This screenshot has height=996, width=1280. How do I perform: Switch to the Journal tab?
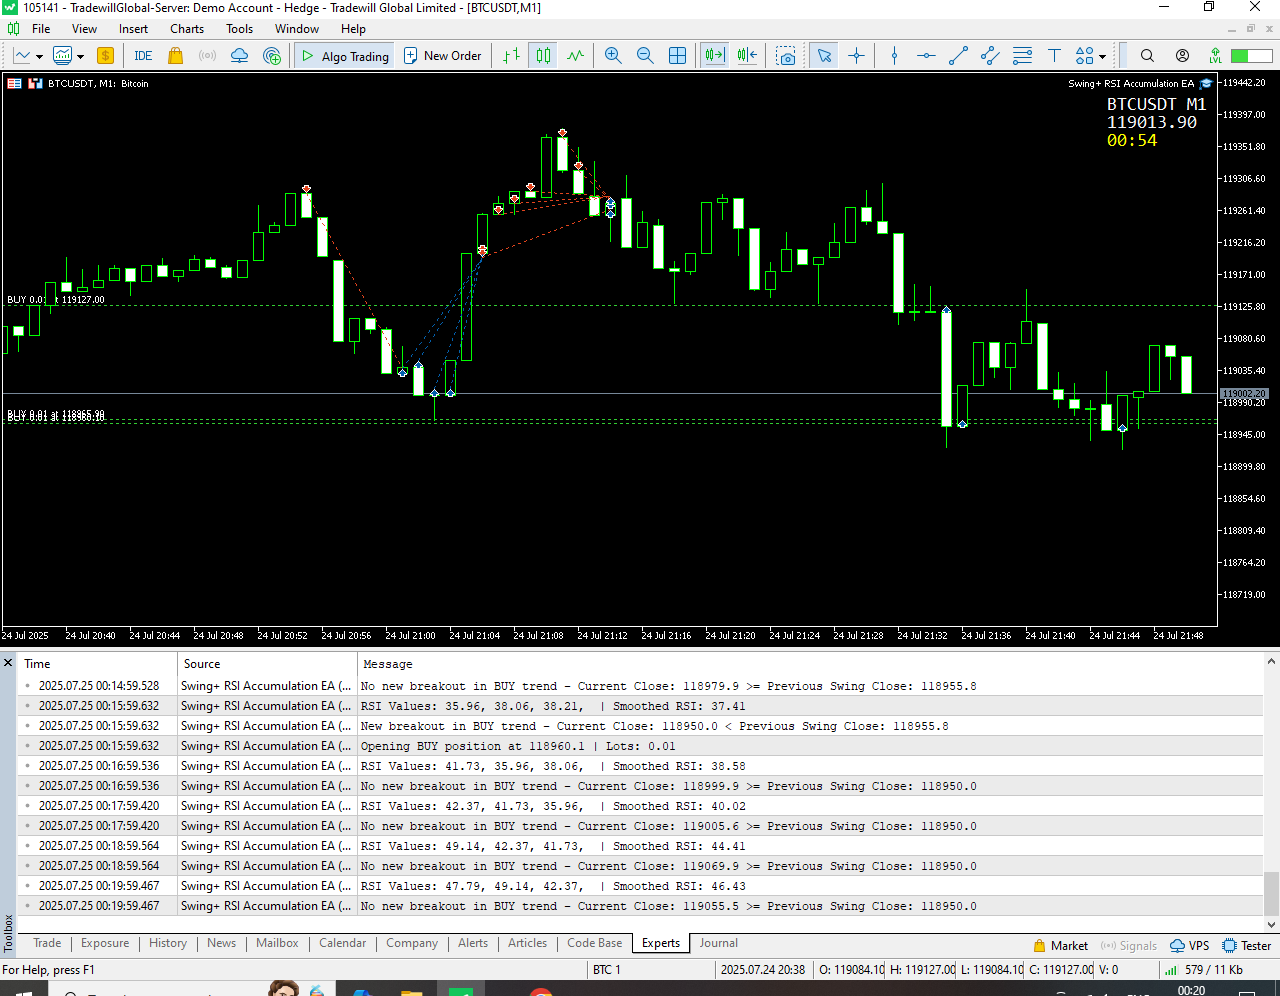[718, 943]
